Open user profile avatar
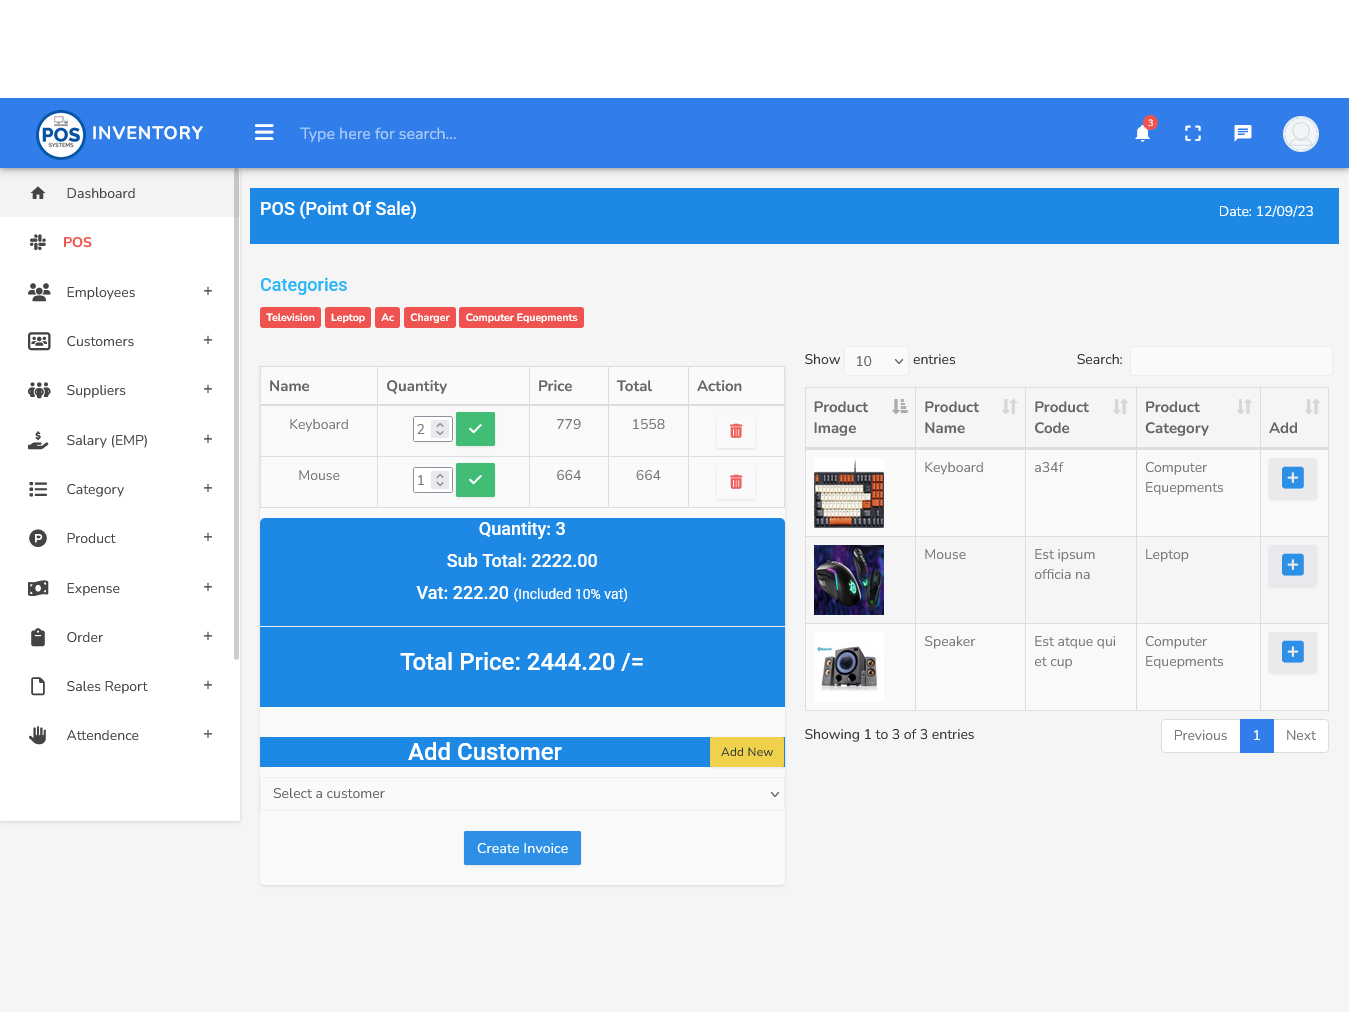The height and width of the screenshot is (1012, 1349). click(1300, 133)
